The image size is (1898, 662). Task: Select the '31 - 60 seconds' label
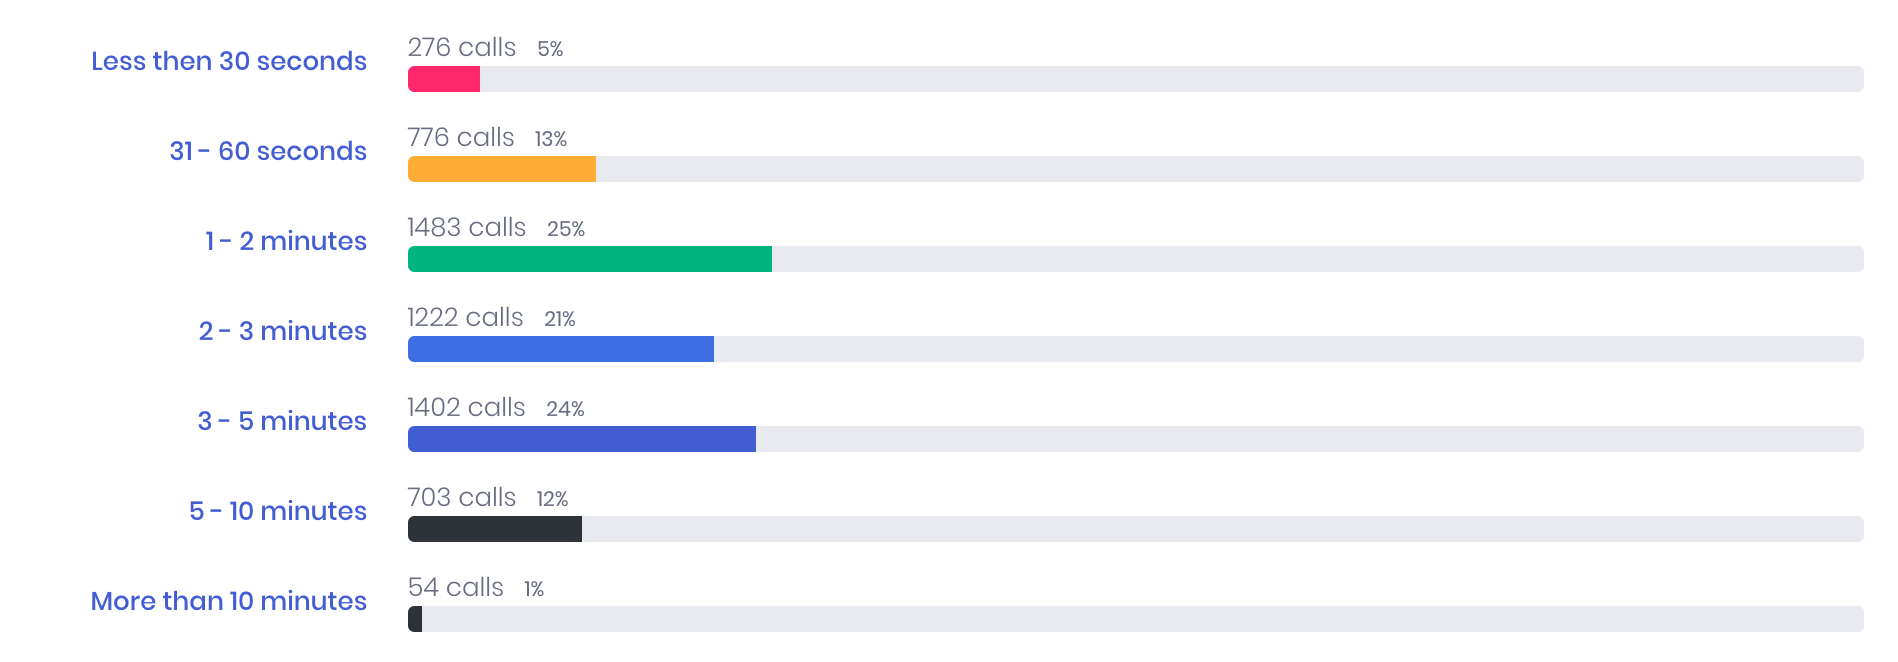tap(268, 151)
